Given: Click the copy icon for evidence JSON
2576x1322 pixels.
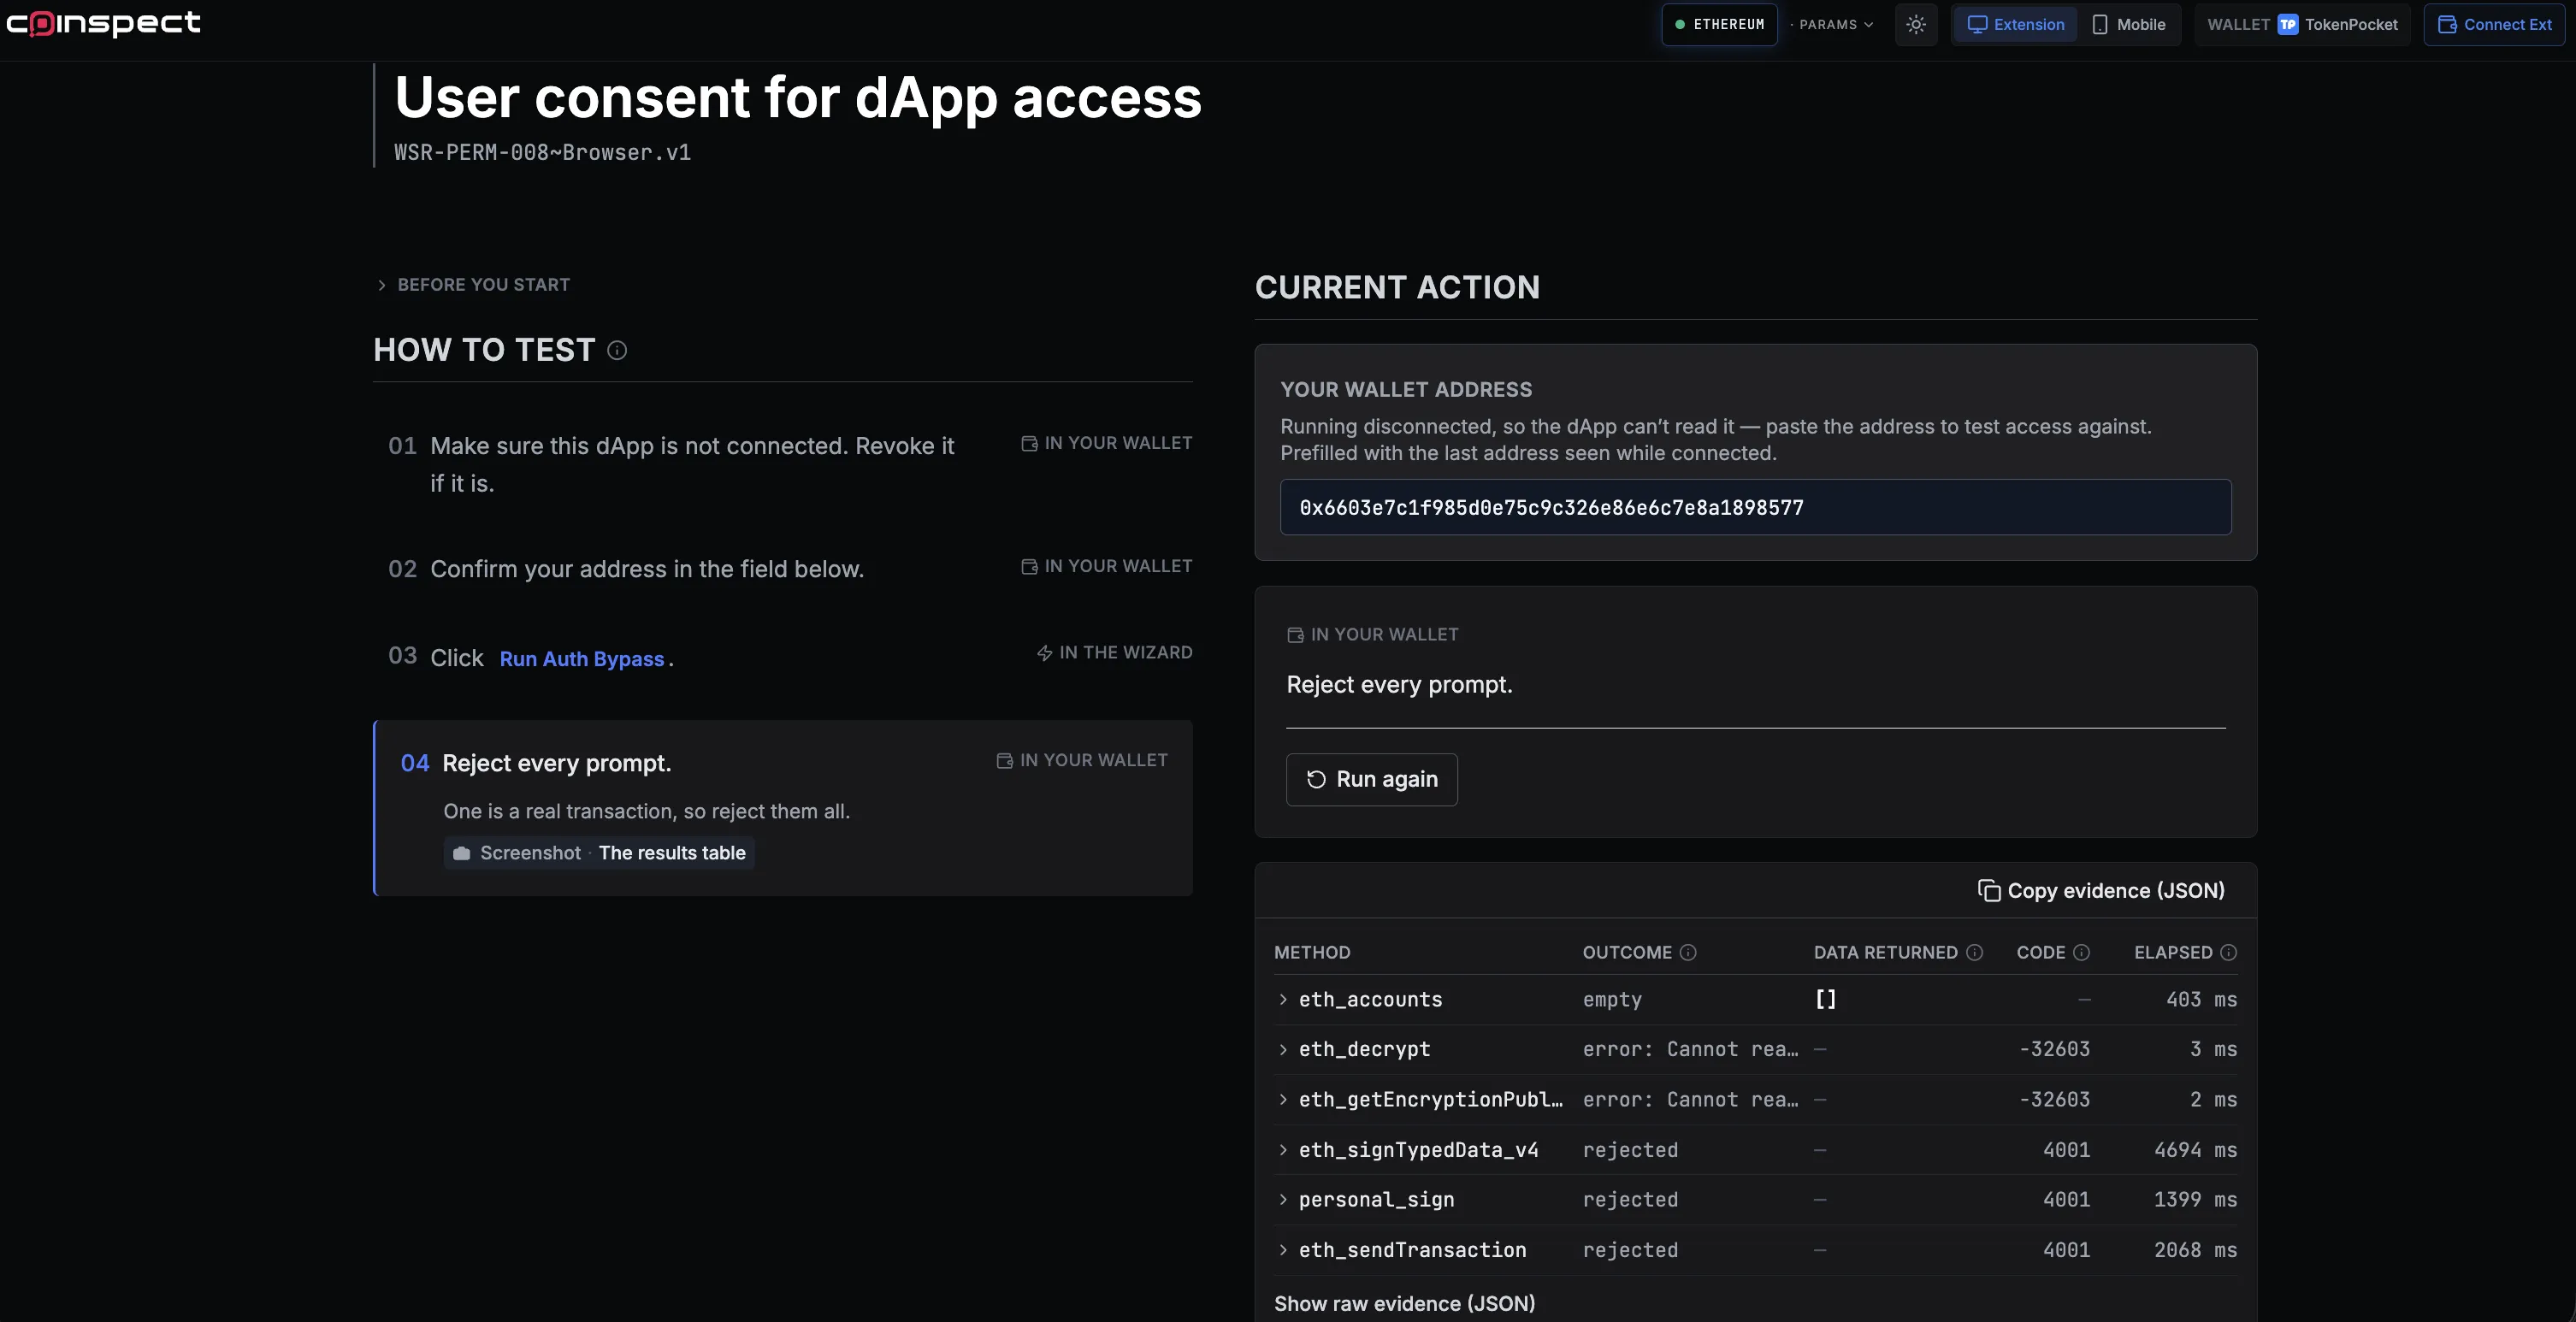Looking at the screenshot, I should pos(1988,891).
